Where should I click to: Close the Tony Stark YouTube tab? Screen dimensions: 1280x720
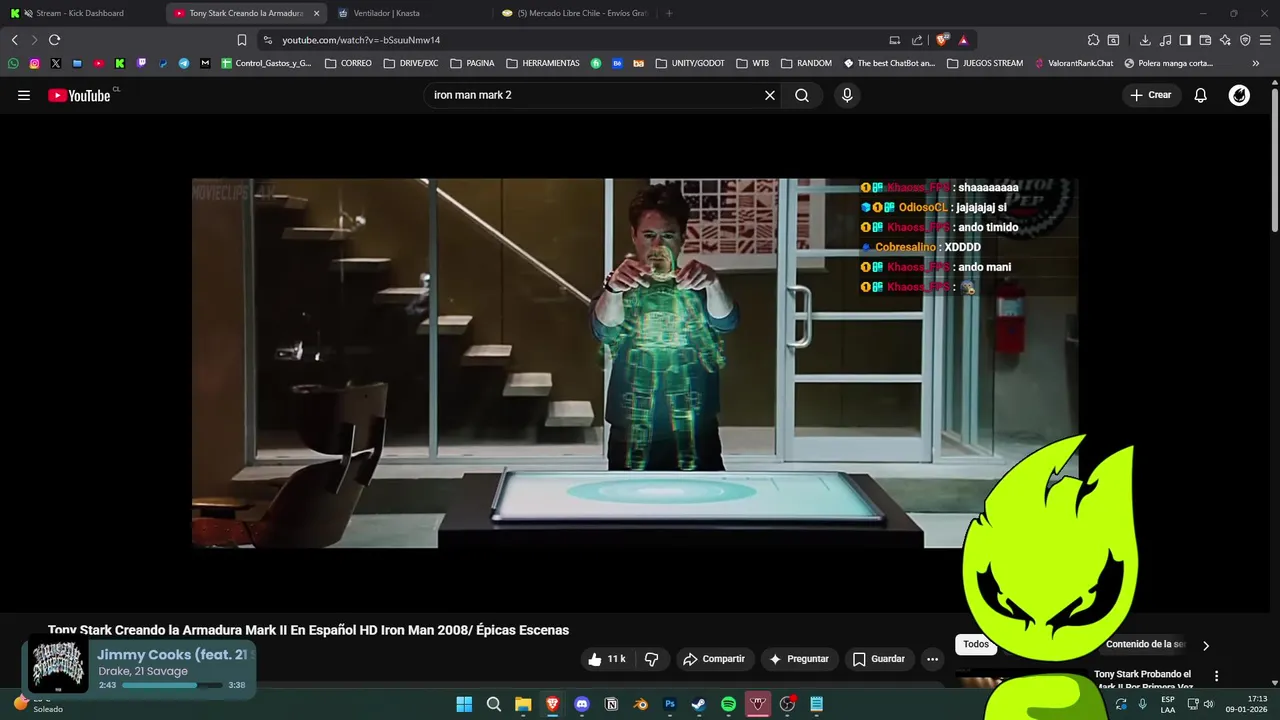(316, 13)
